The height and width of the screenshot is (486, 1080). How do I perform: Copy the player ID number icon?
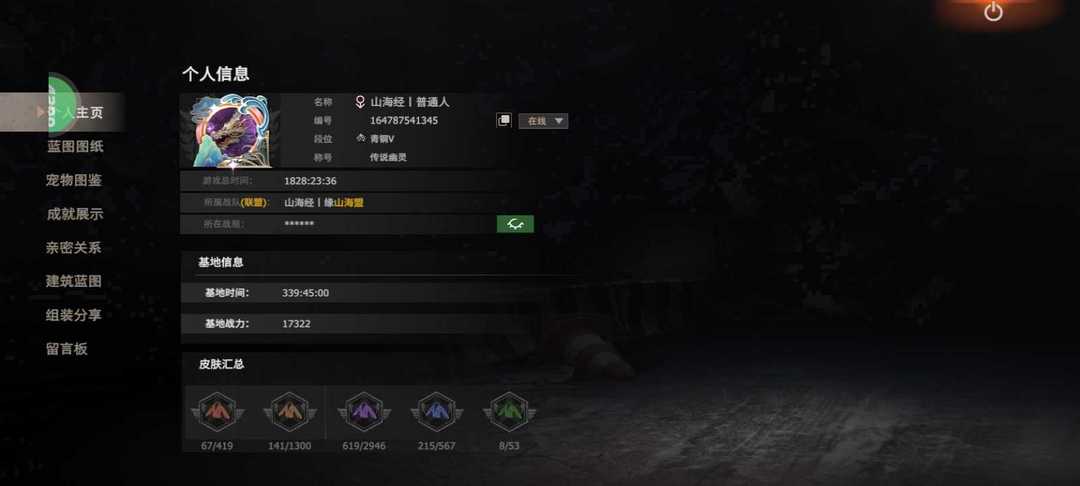(x=503, y=120)
